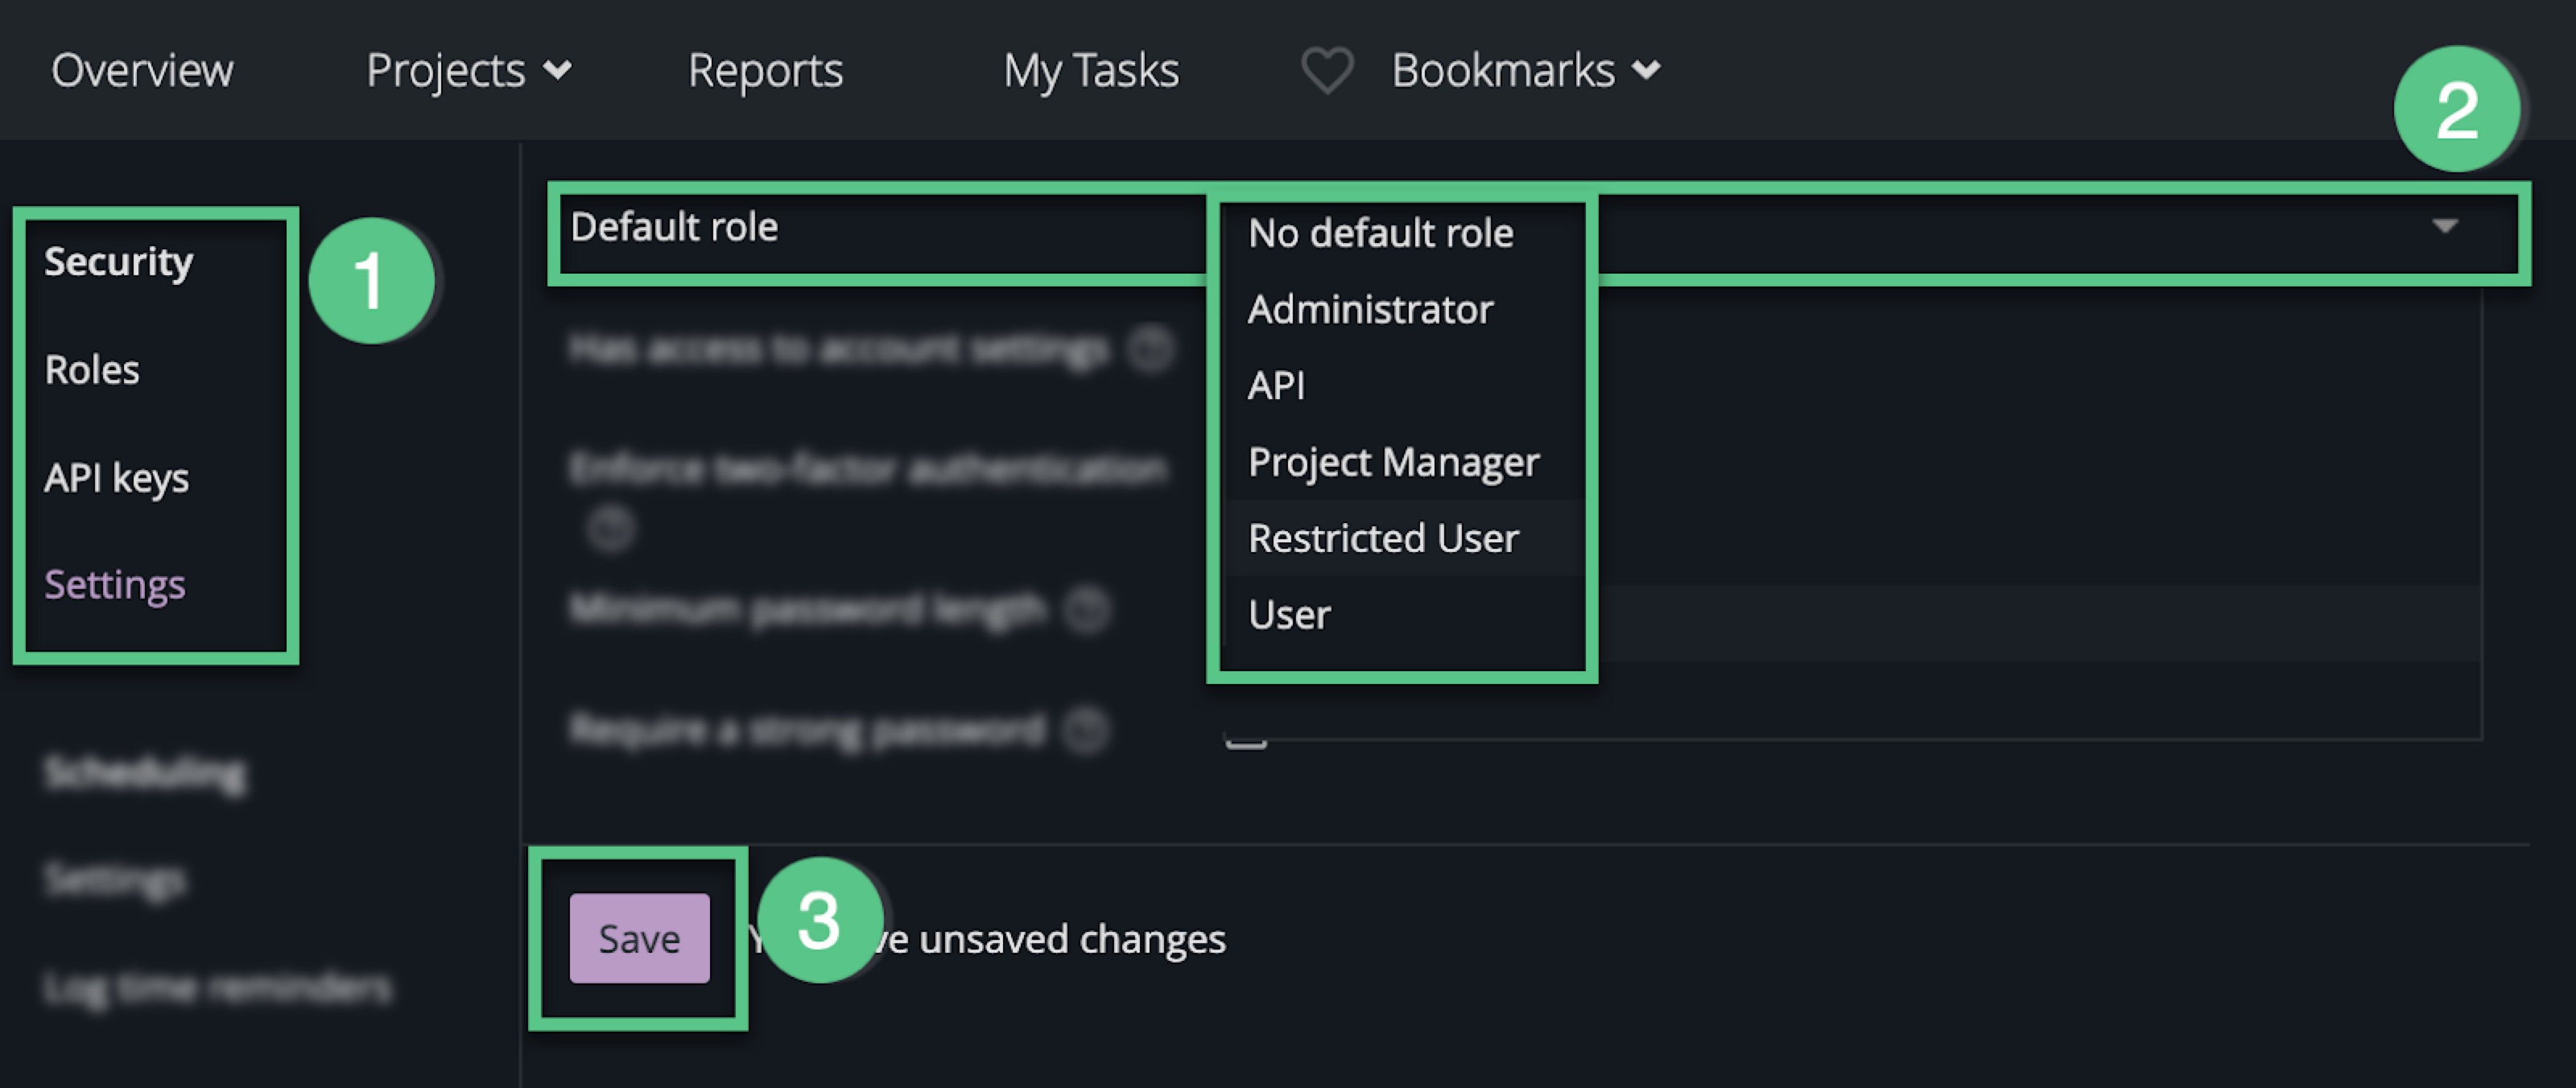Open API keys in the sidebar
This screenshot has height=1088, width=2576.
click(116, 478)
